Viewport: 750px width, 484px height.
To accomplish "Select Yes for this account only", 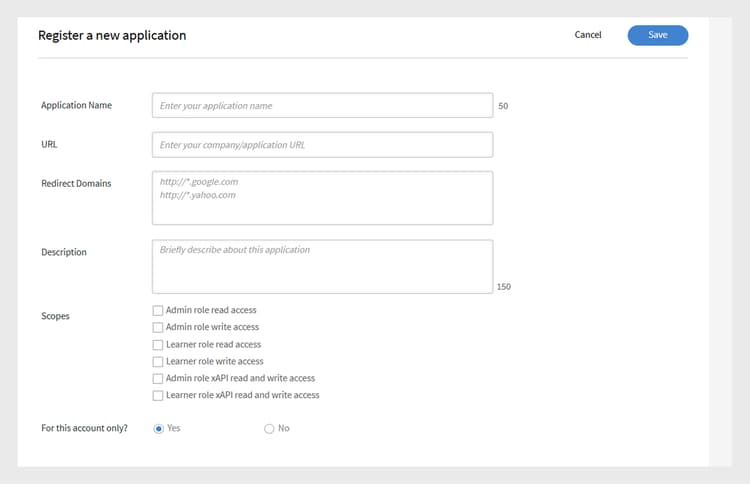I will point(158,428).
